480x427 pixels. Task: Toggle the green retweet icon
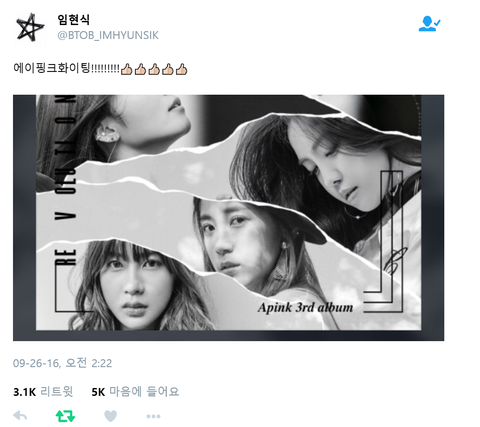pos(65,416)
